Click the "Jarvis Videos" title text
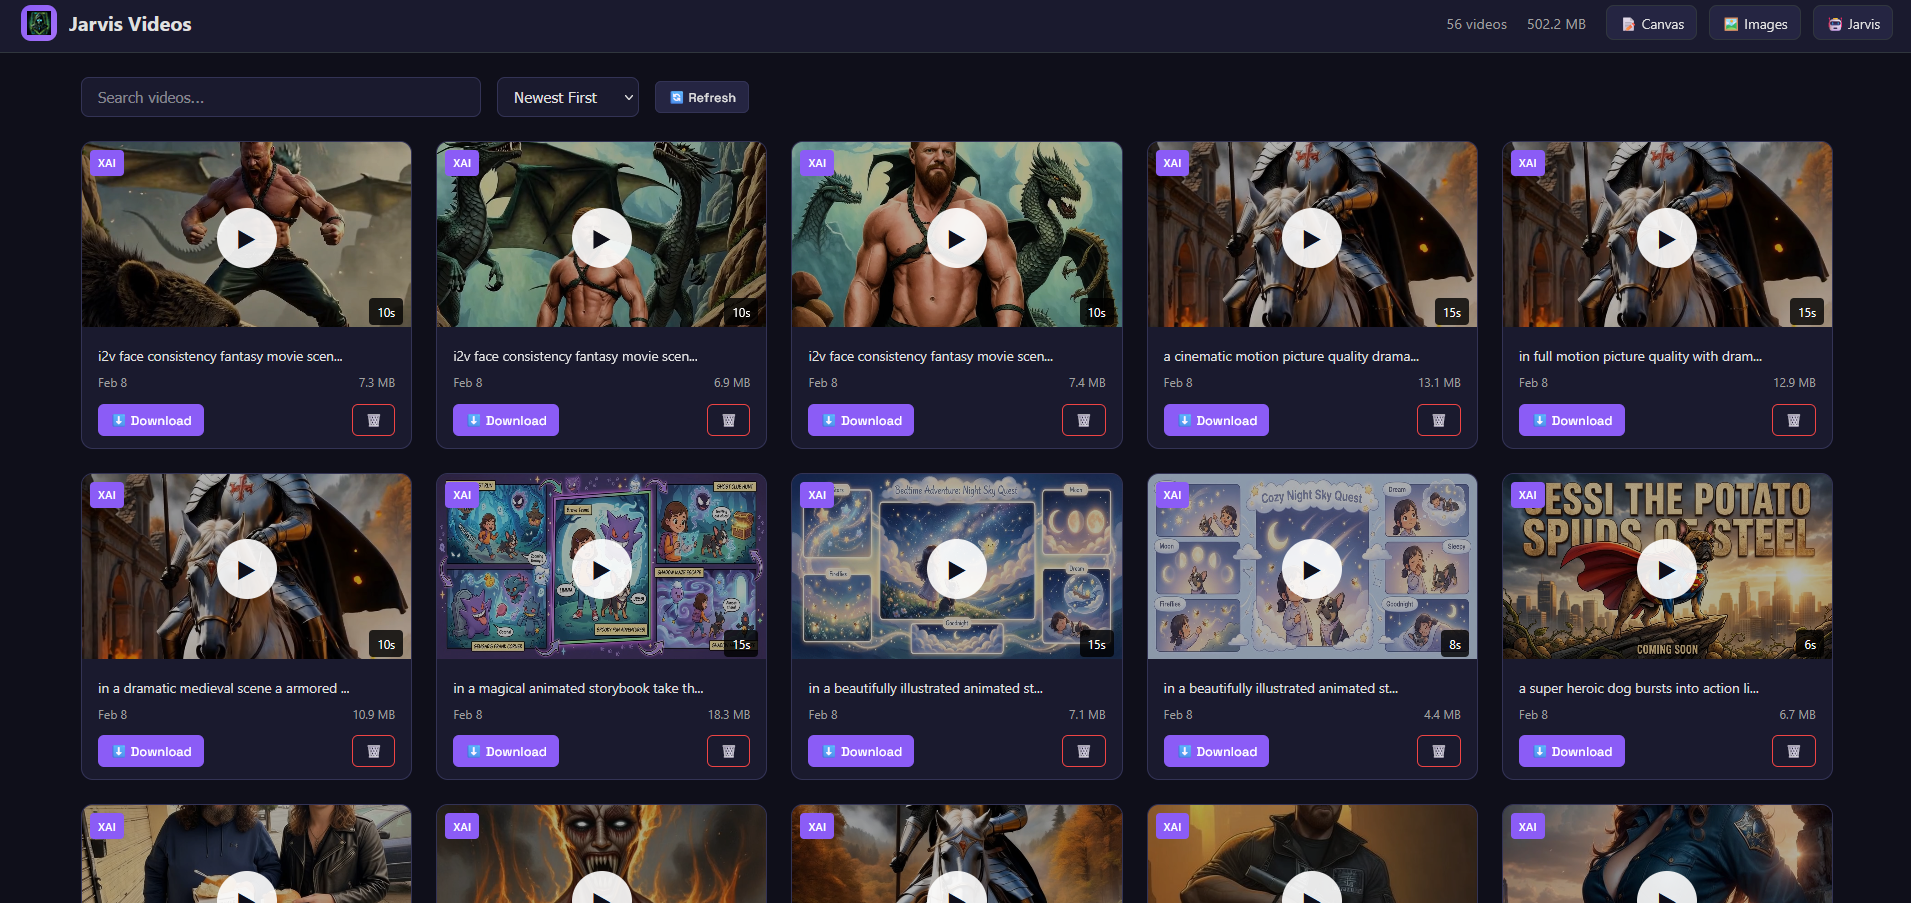 click(130, 24)
